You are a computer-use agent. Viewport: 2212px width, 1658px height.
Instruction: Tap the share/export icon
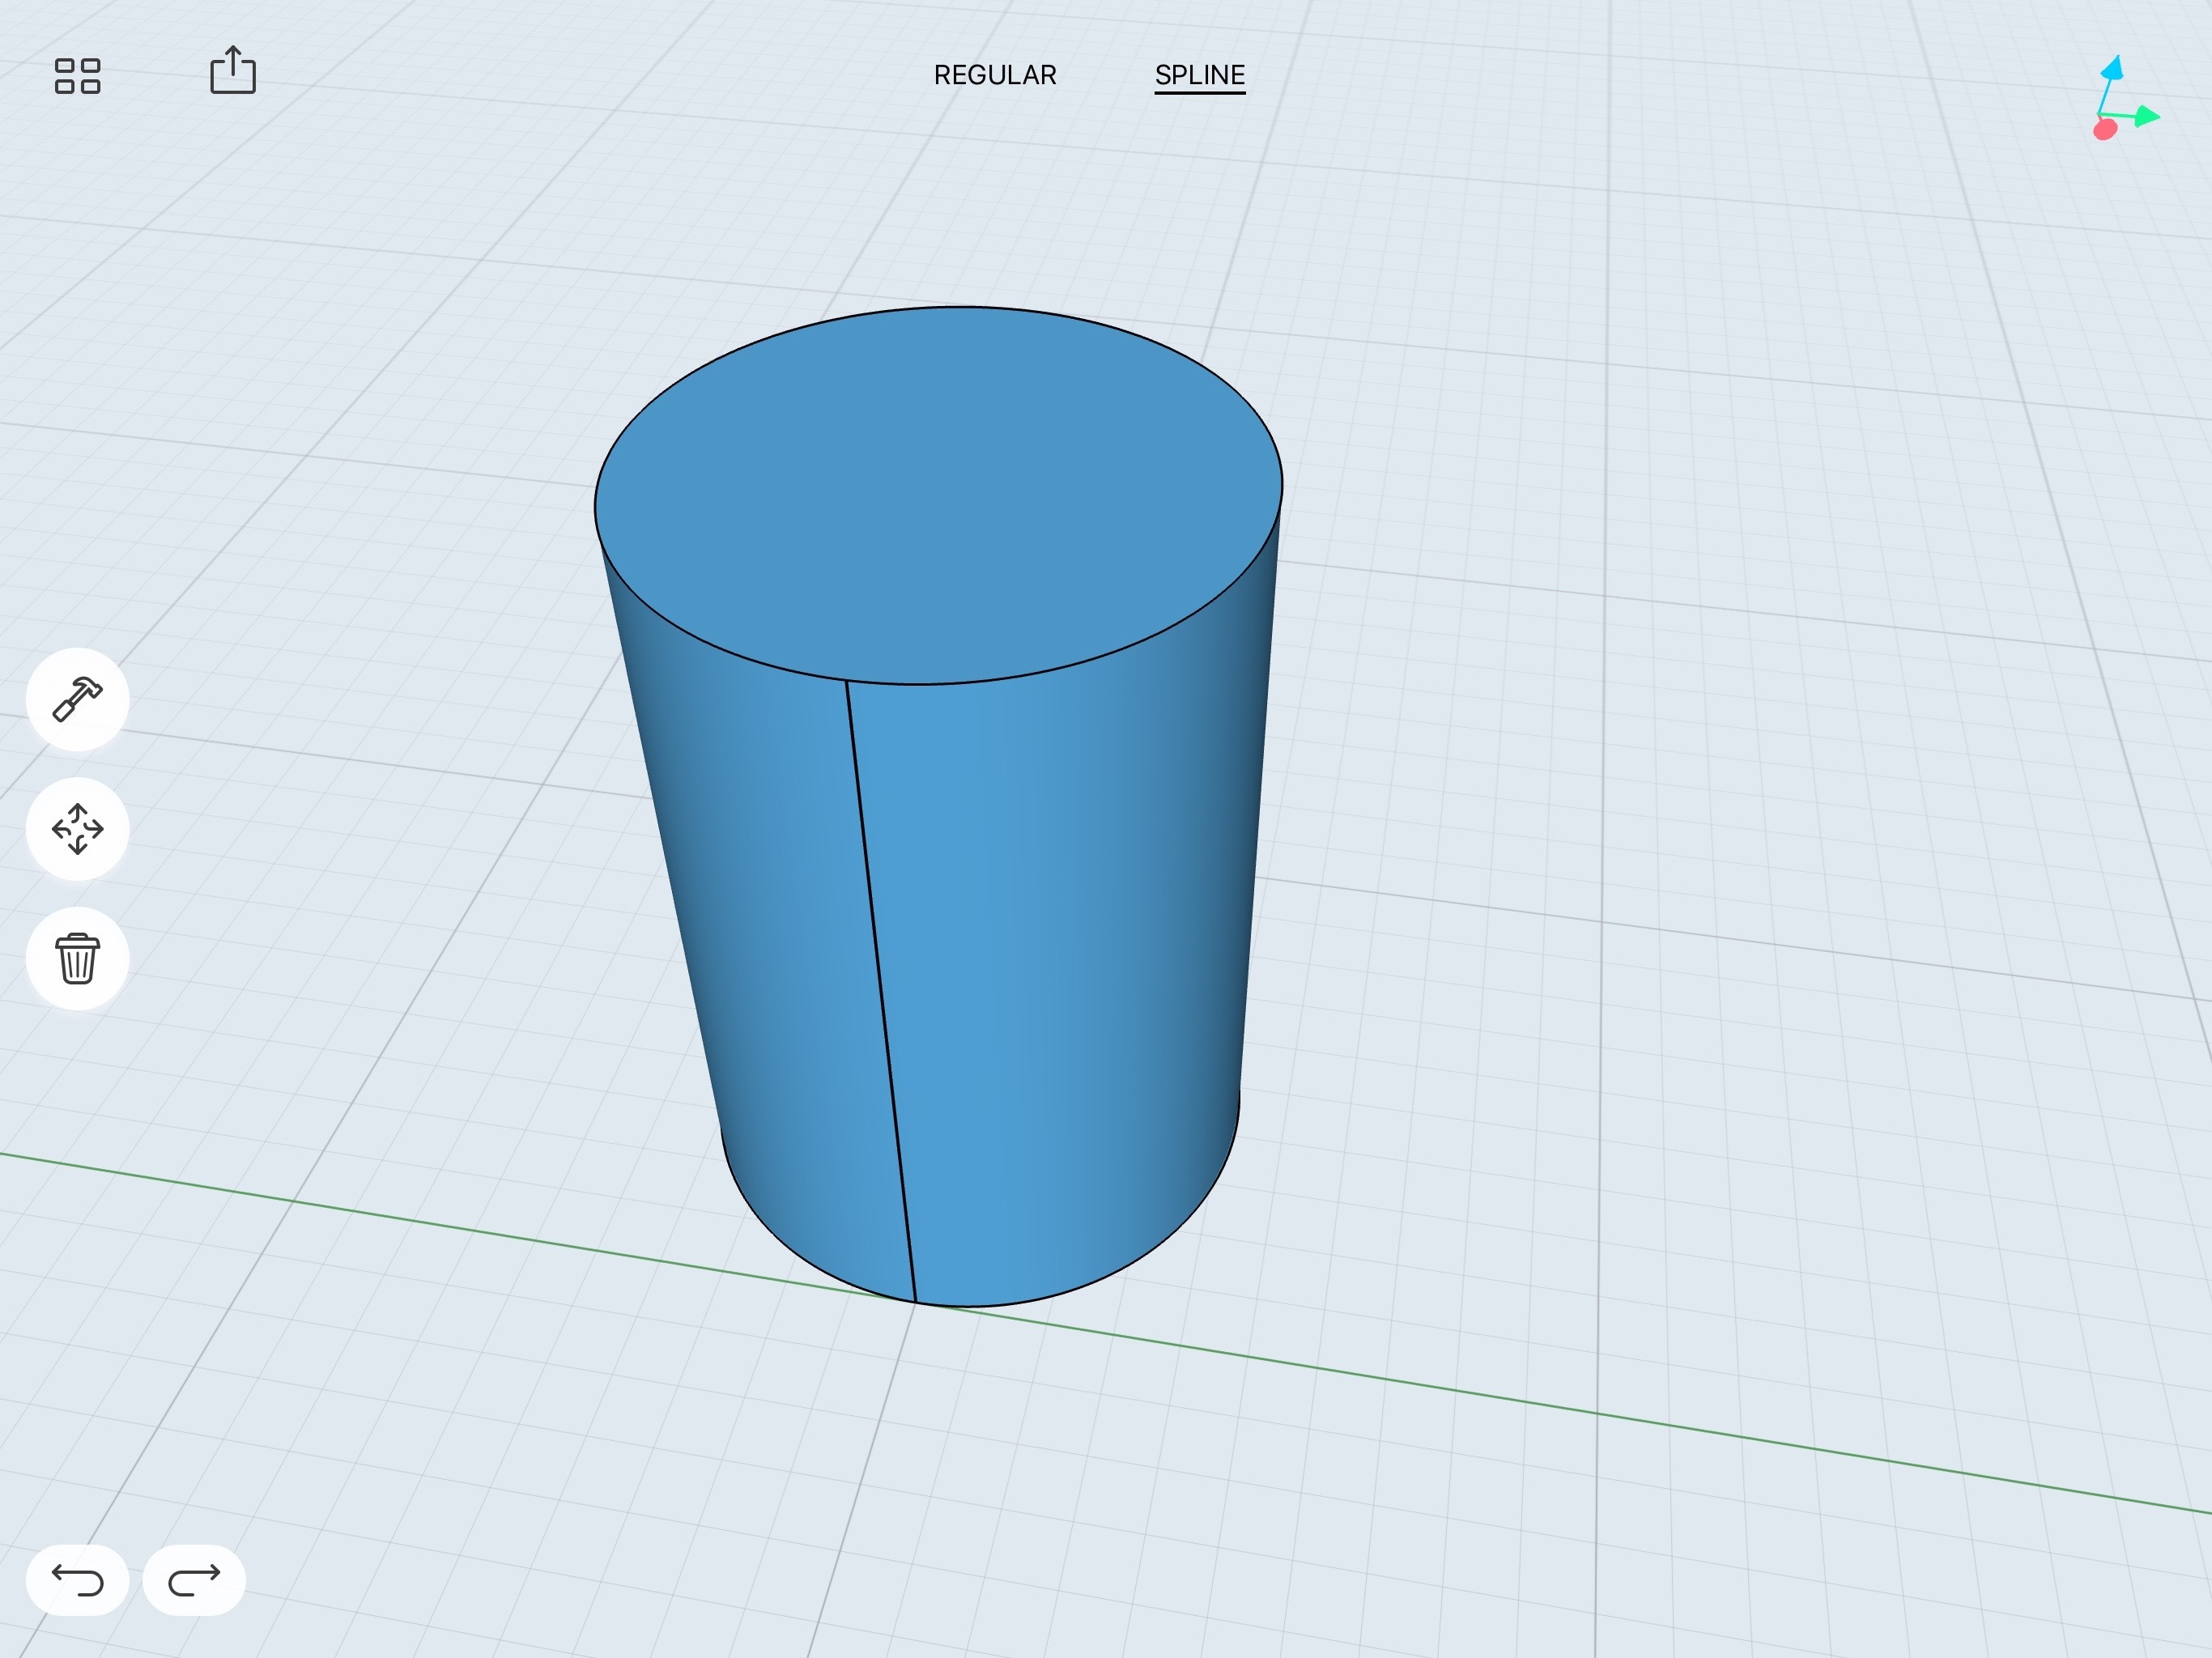click(233, 70)
